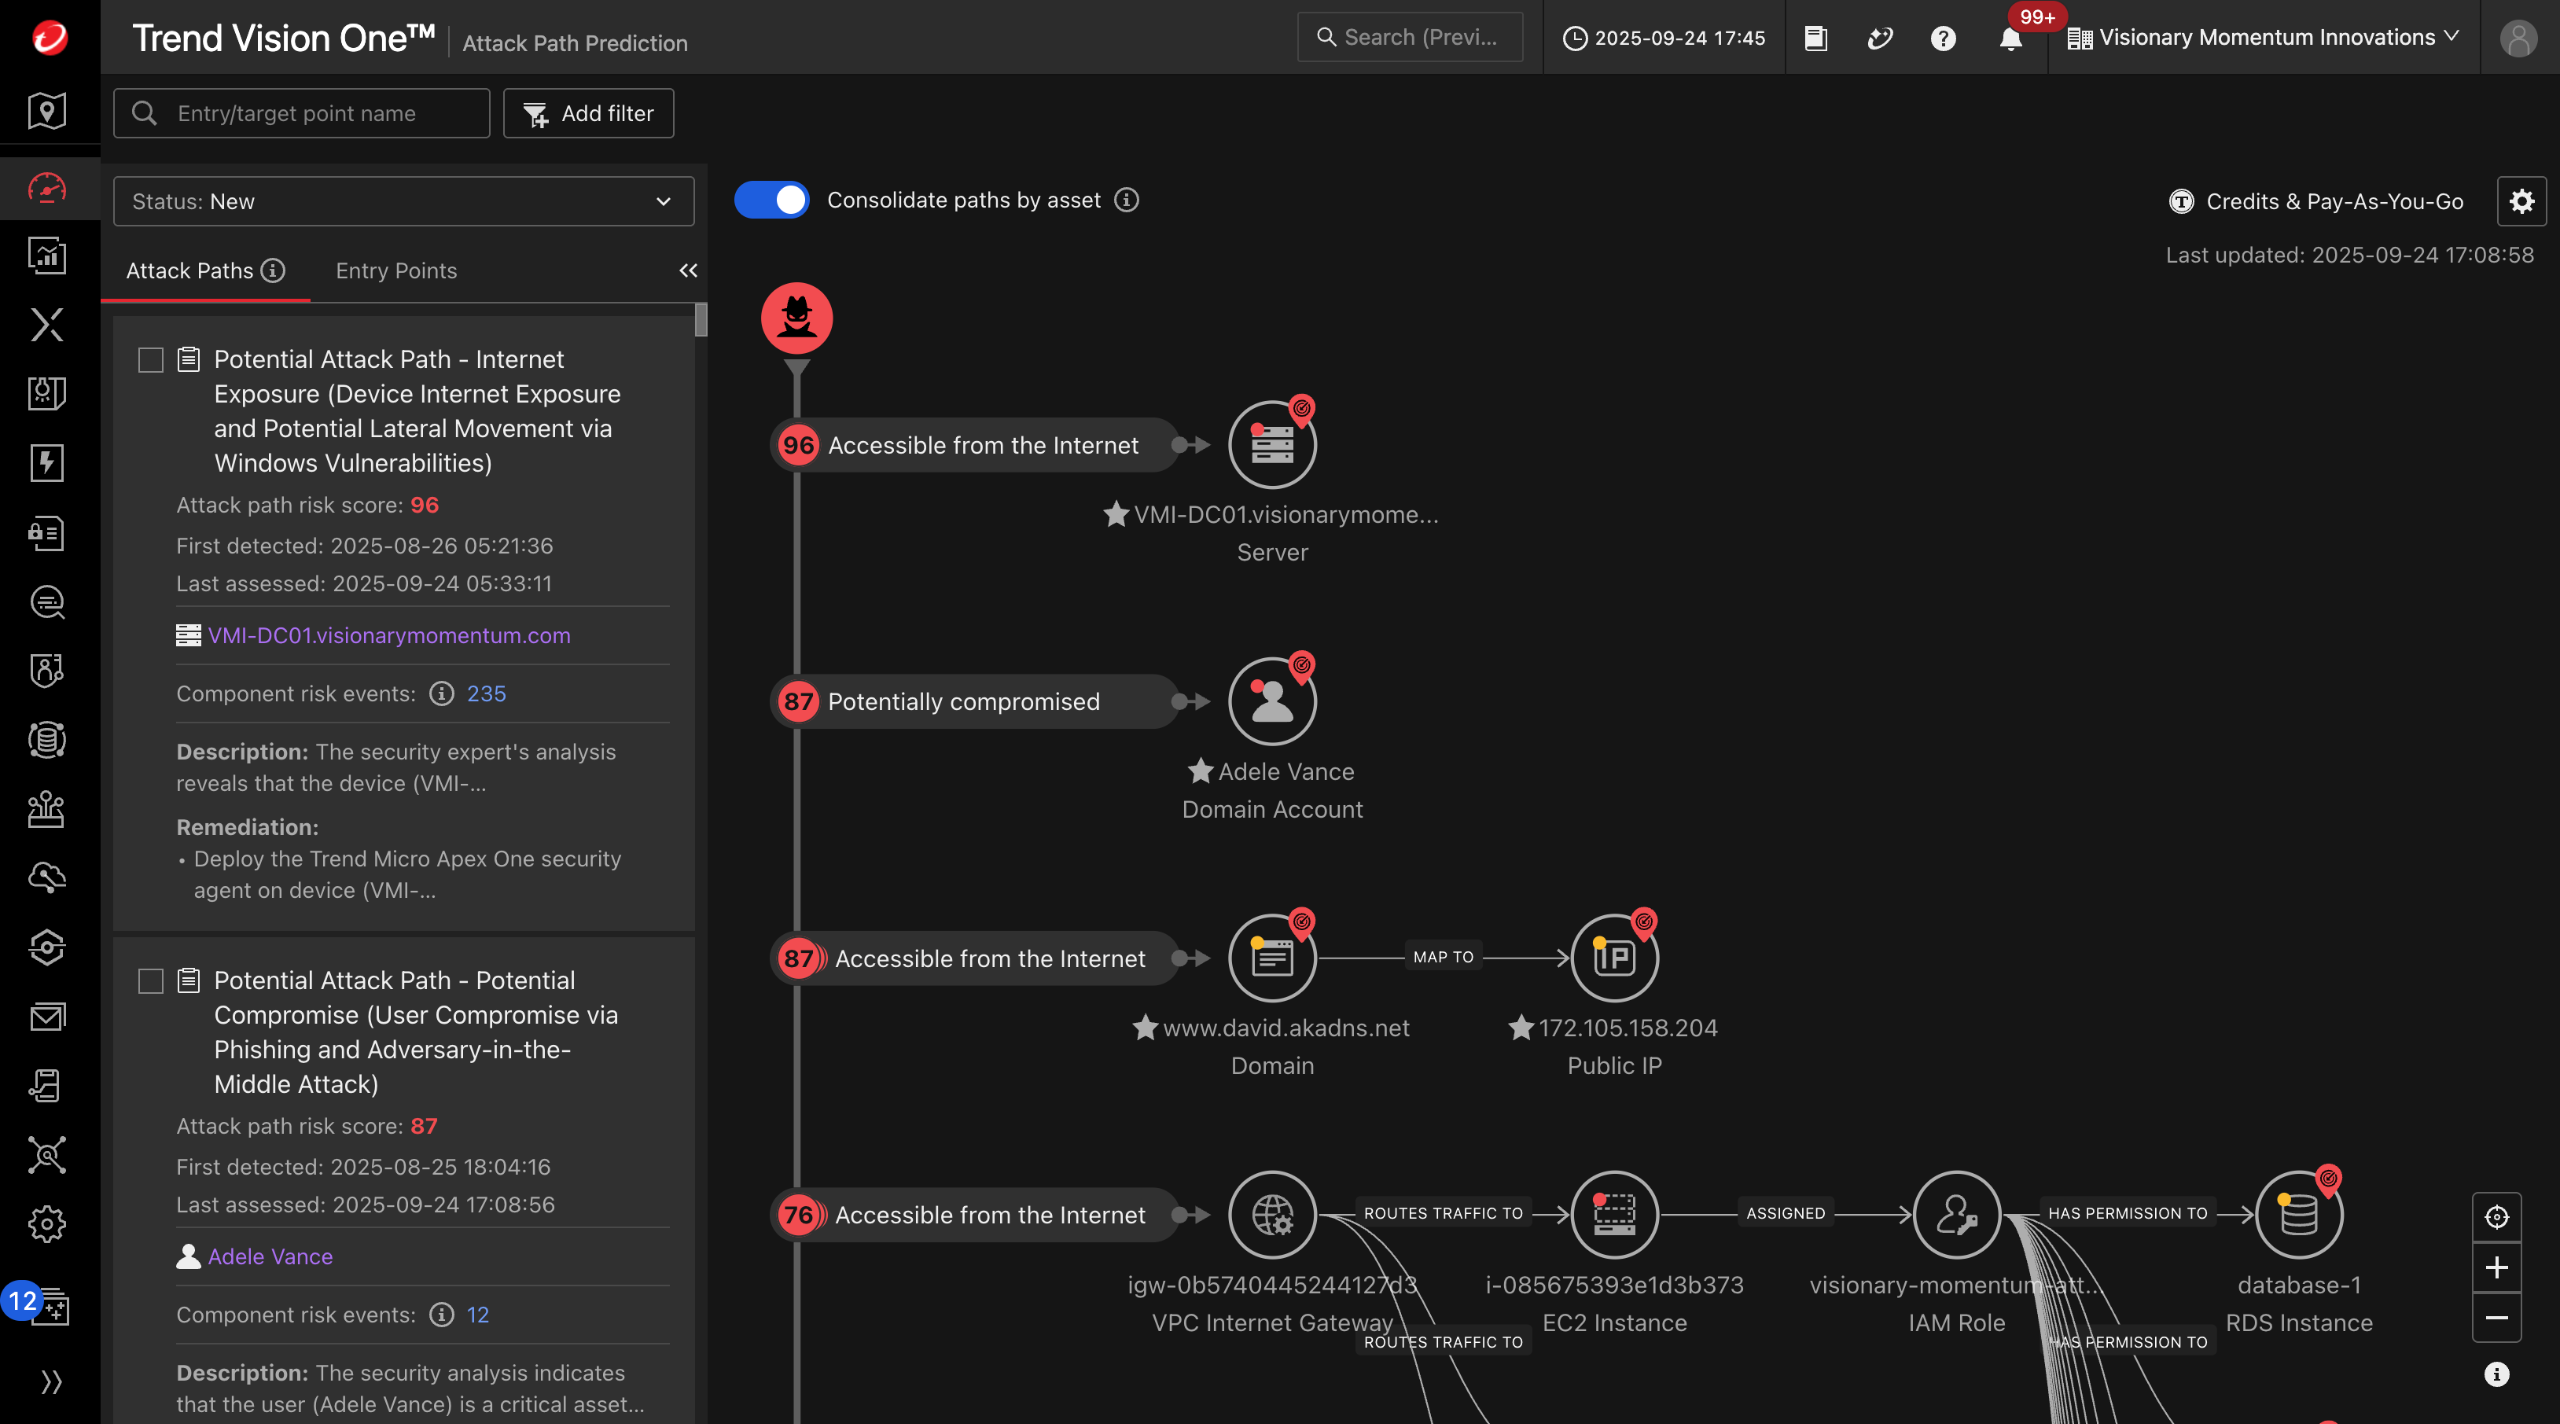This screenshot has width=2560, height=1424.
Task: Open the notifications bell icon
Action: click(2010, 38)
